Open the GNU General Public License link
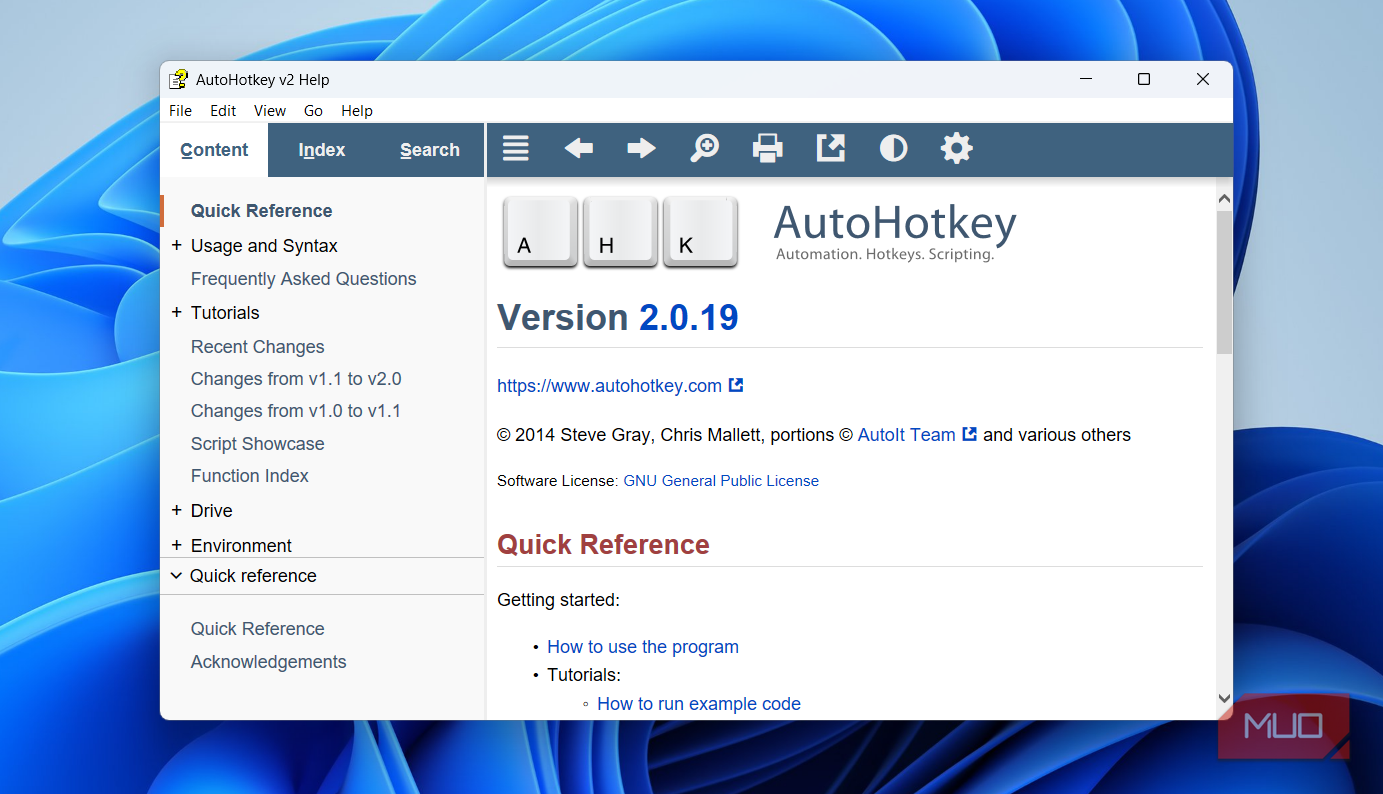 coord(721,481)
